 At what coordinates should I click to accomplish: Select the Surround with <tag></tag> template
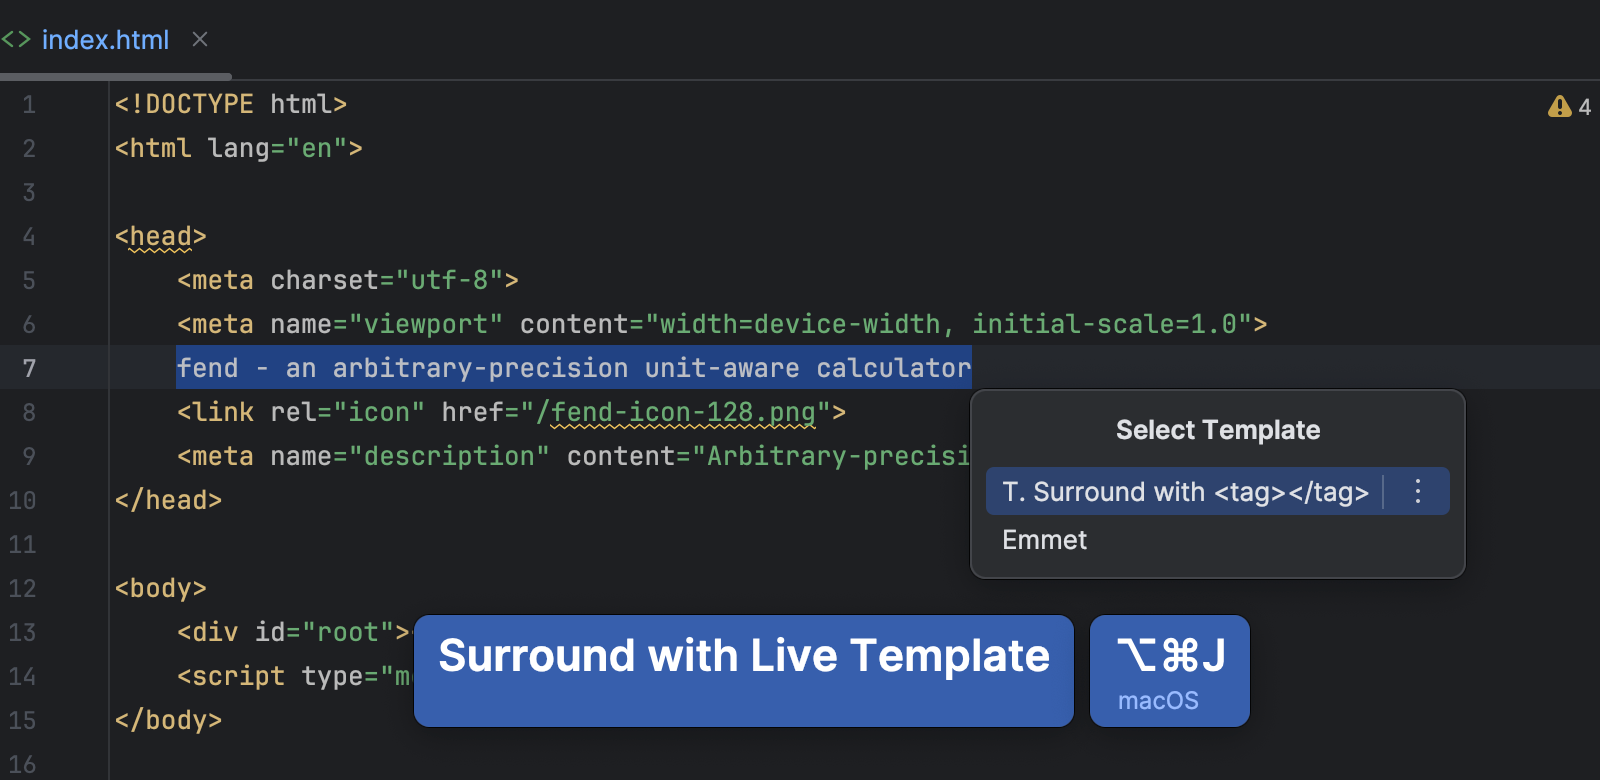[x=1185, y=491]
